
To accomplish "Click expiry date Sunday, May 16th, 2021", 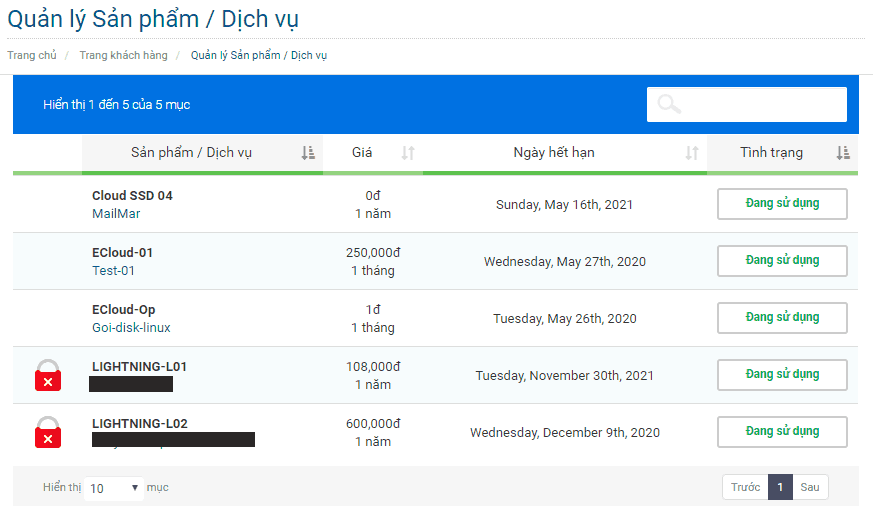I will [565, 205].
